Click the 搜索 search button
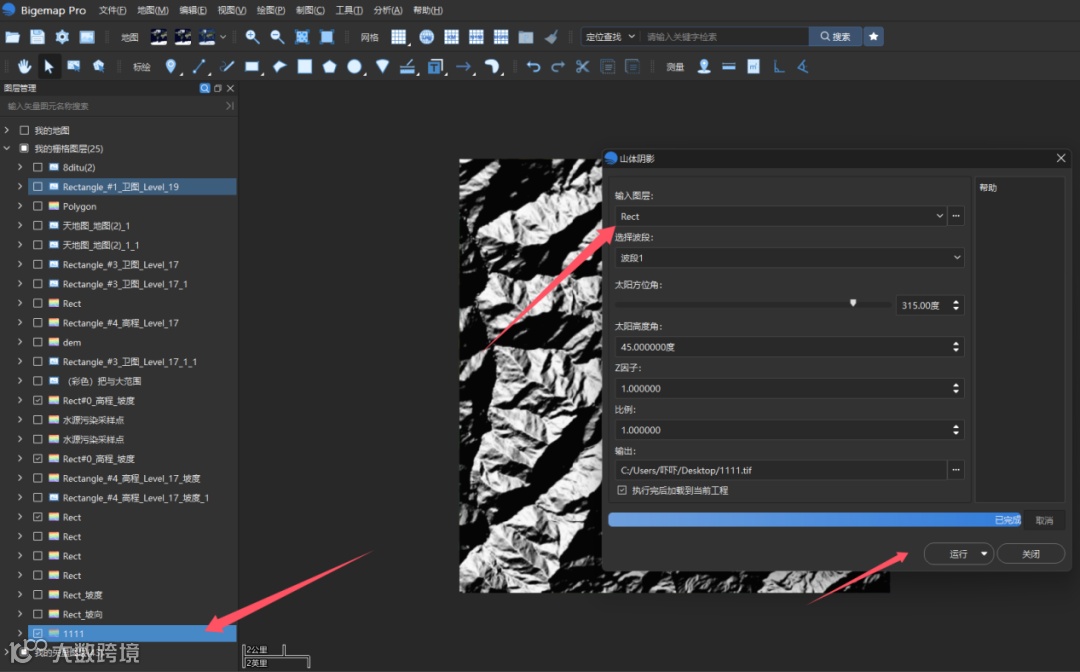Image resolution: width=1080 pixels, height=672 pixels. pos(835,36)
